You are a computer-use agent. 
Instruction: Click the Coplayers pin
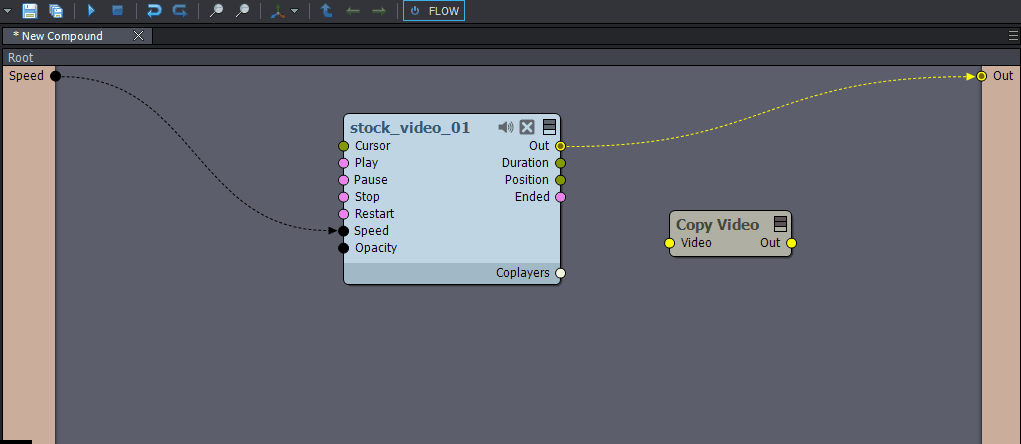(560, 273)
